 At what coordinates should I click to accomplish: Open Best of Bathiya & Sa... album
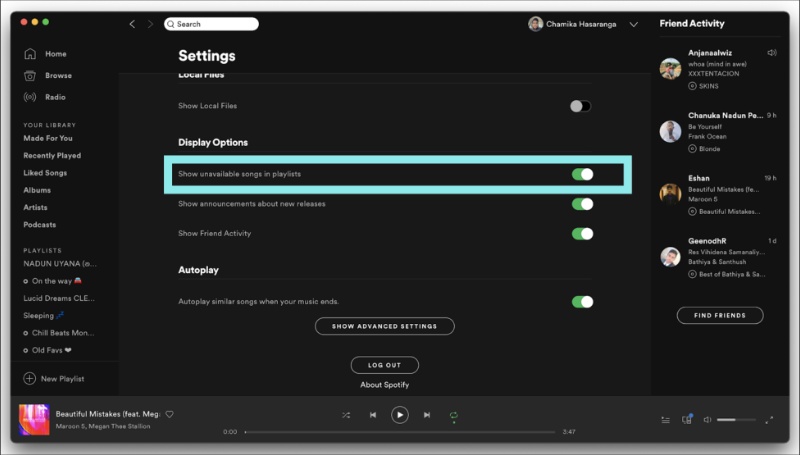[732, 274]
